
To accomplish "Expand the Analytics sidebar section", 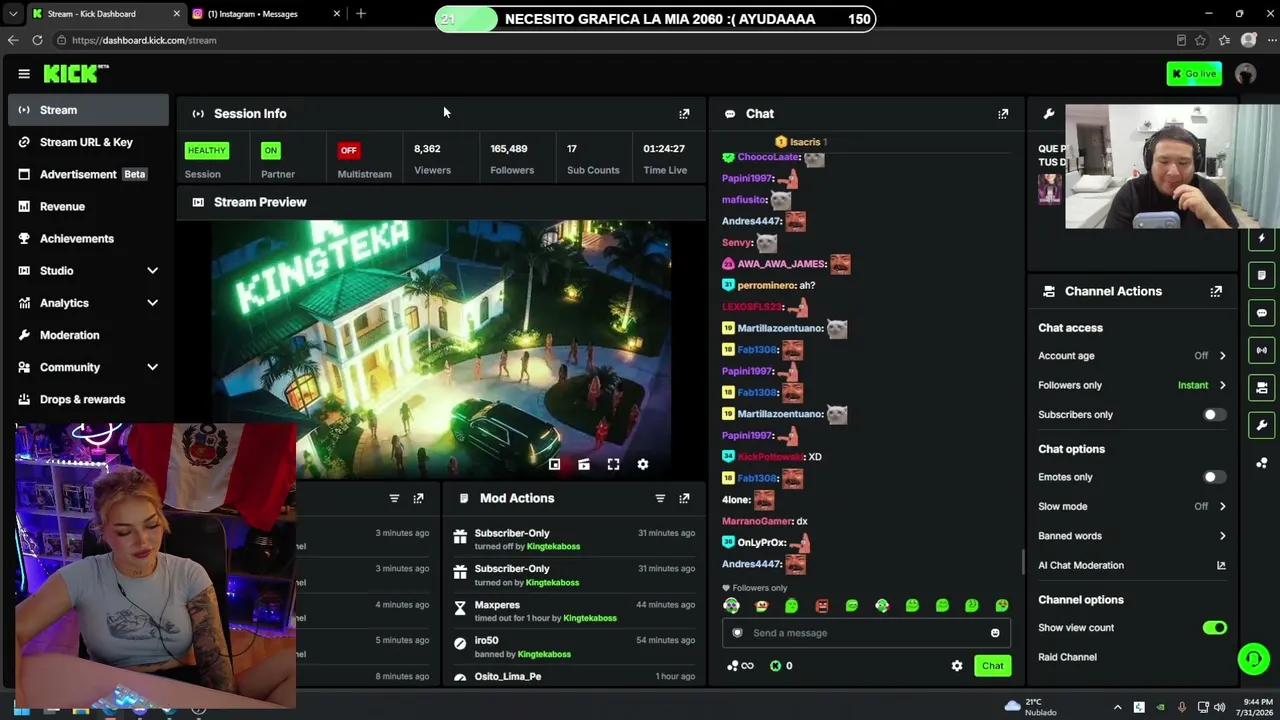I will coord(152,303).
